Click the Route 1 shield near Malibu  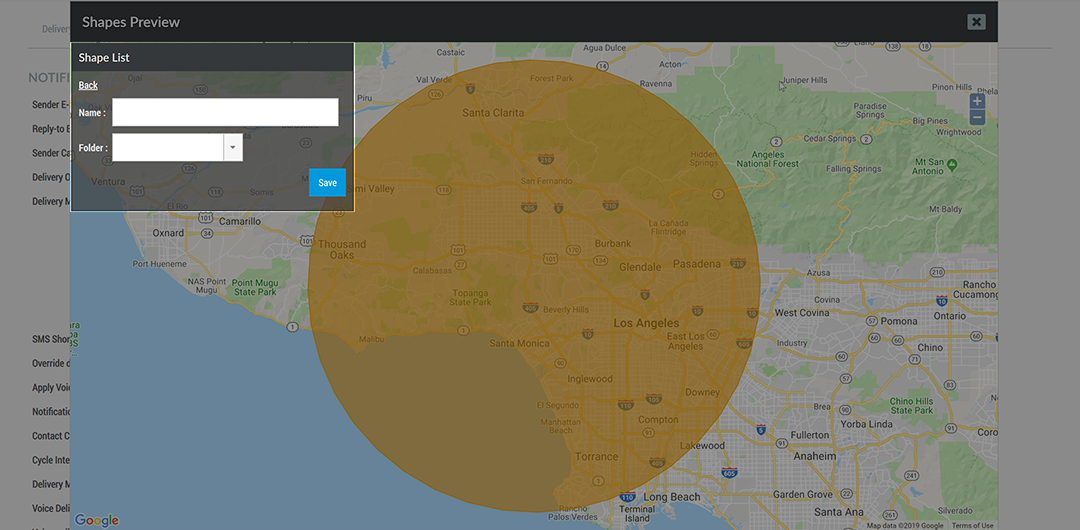coord(464,330)
